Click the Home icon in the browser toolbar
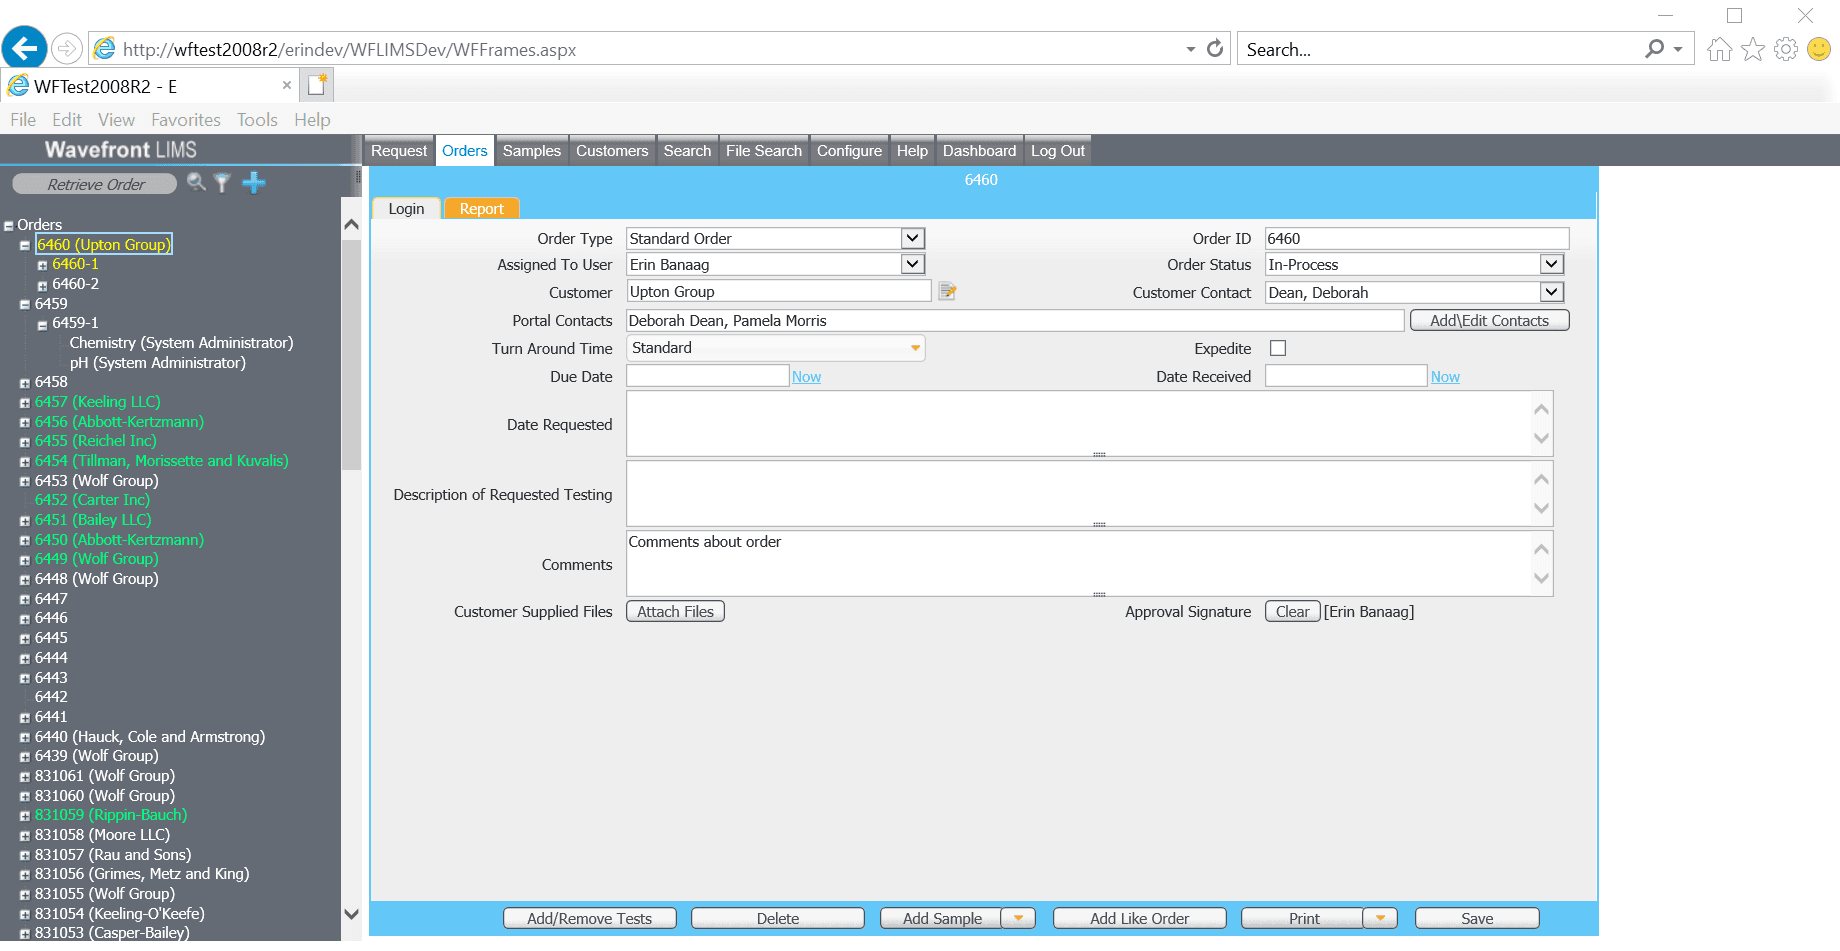 1719,48
